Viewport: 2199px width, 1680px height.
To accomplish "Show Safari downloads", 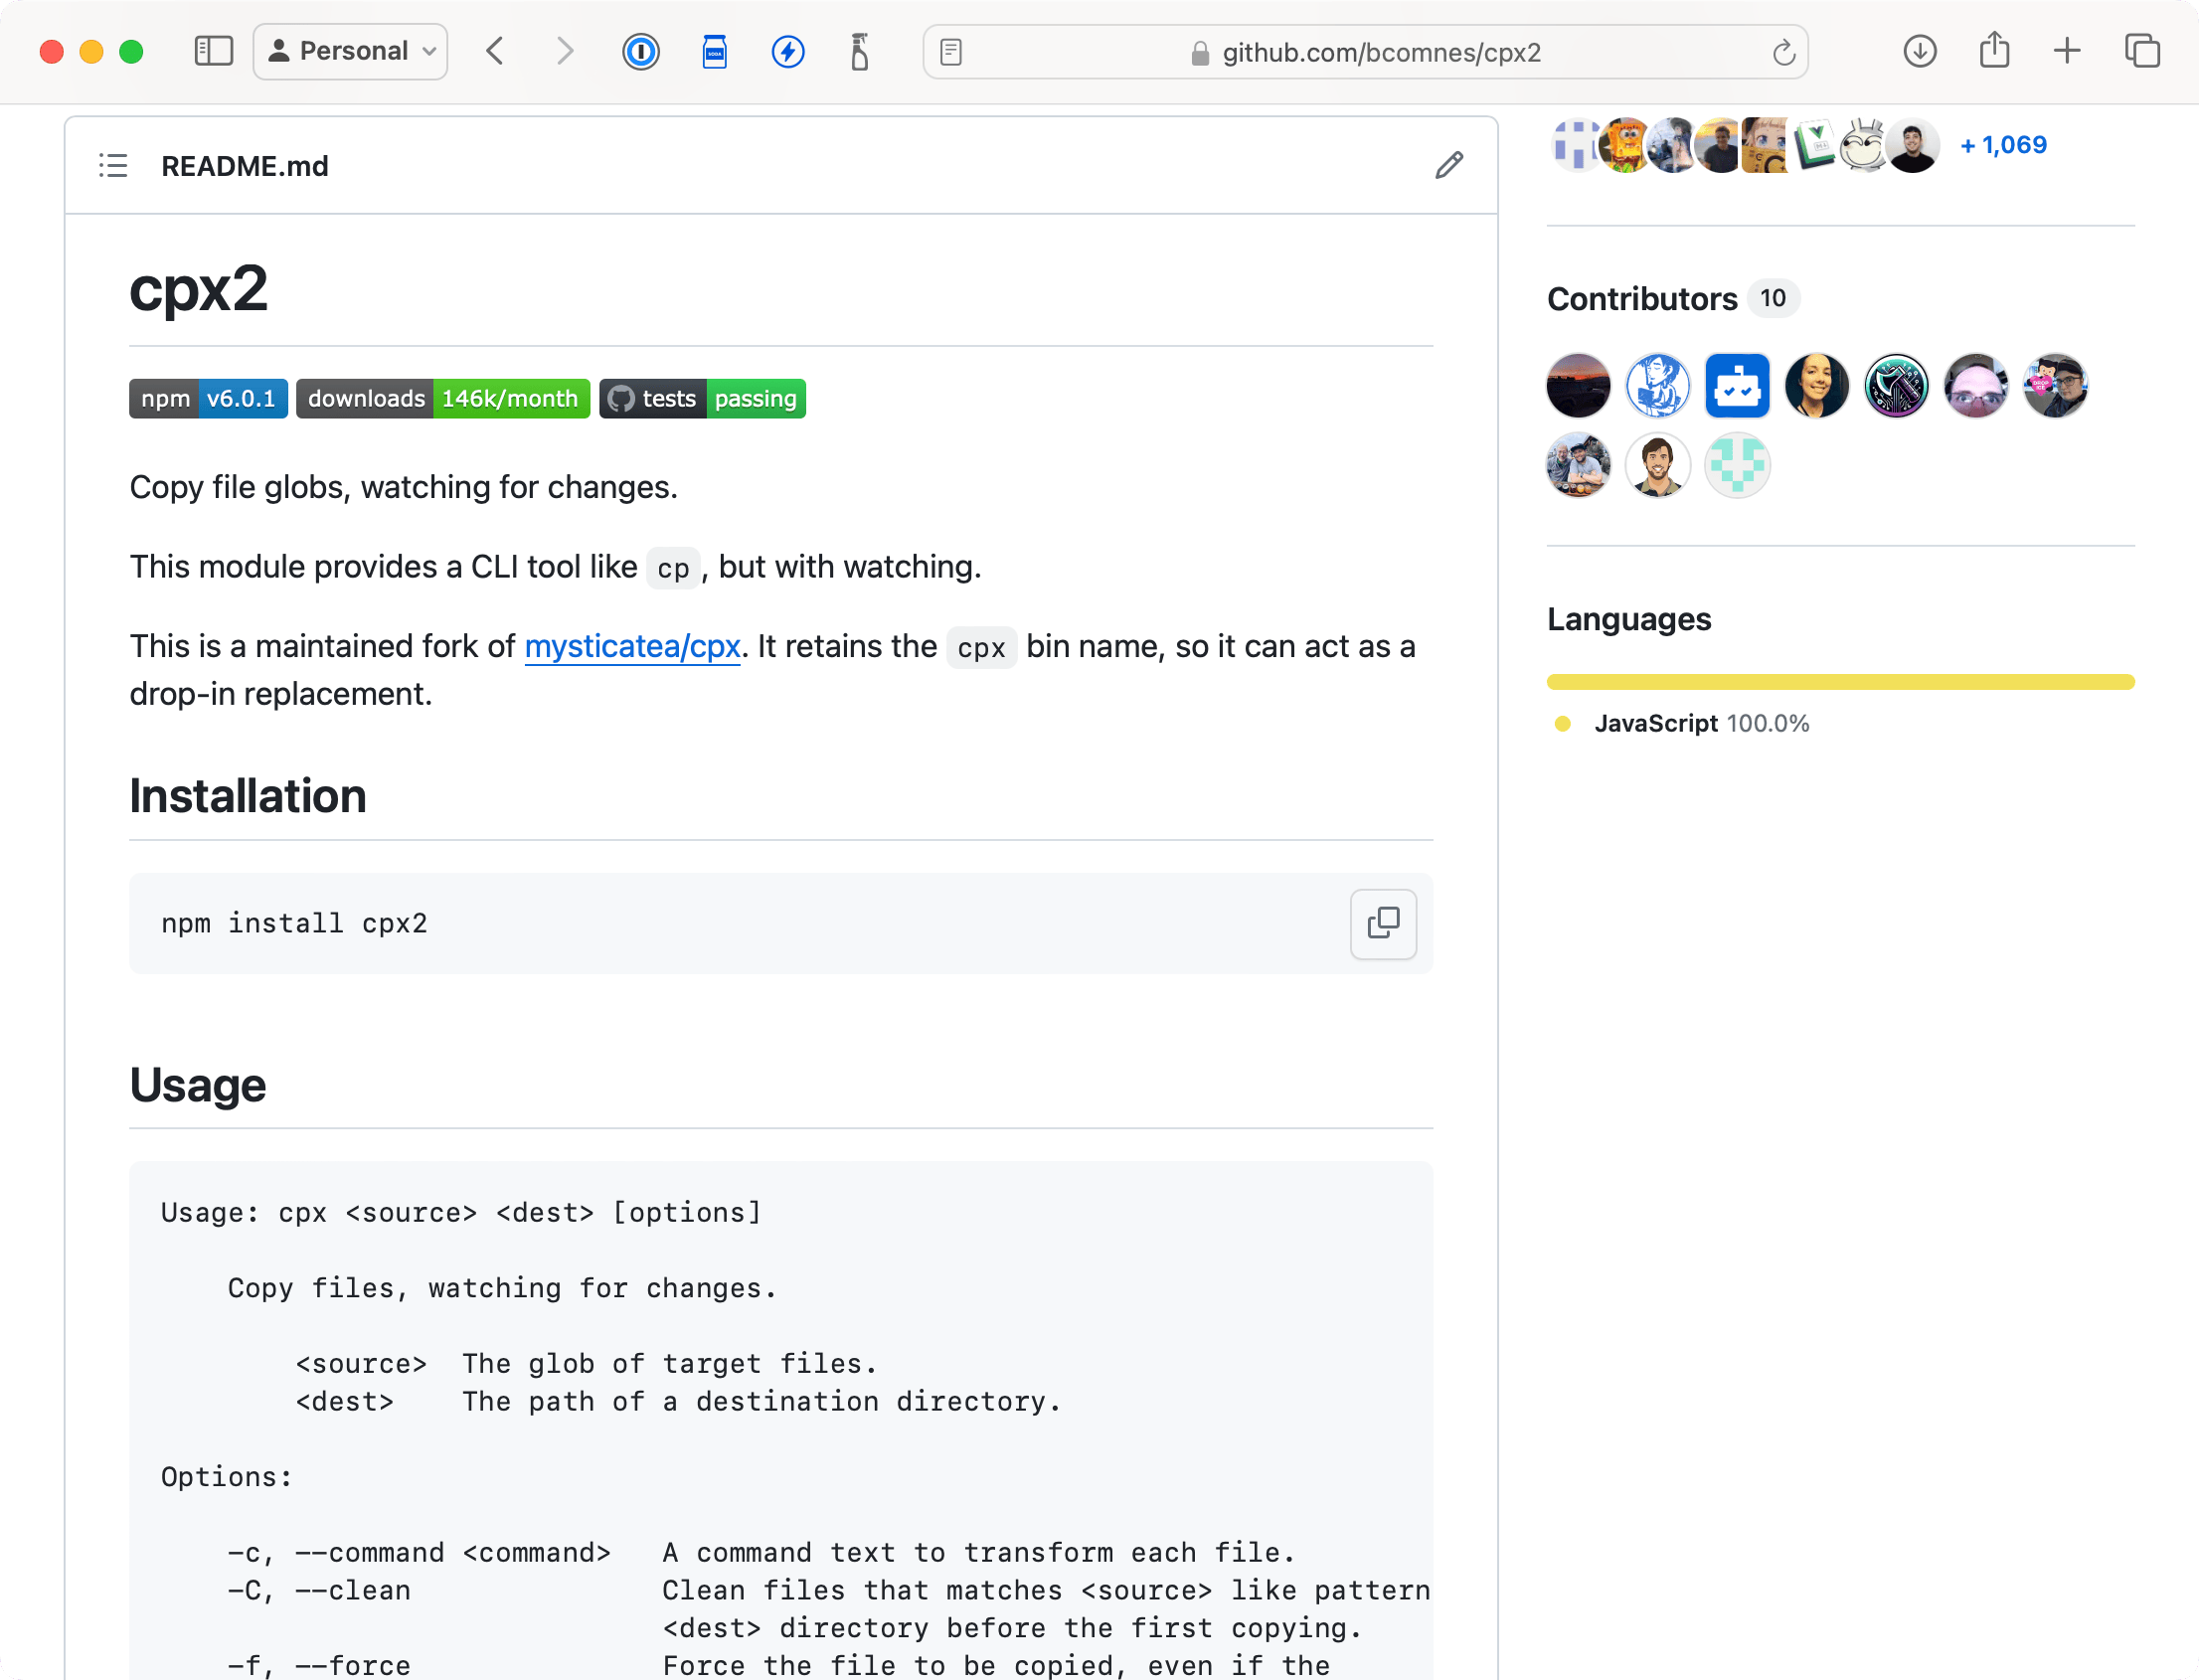I will (1919, 51).
